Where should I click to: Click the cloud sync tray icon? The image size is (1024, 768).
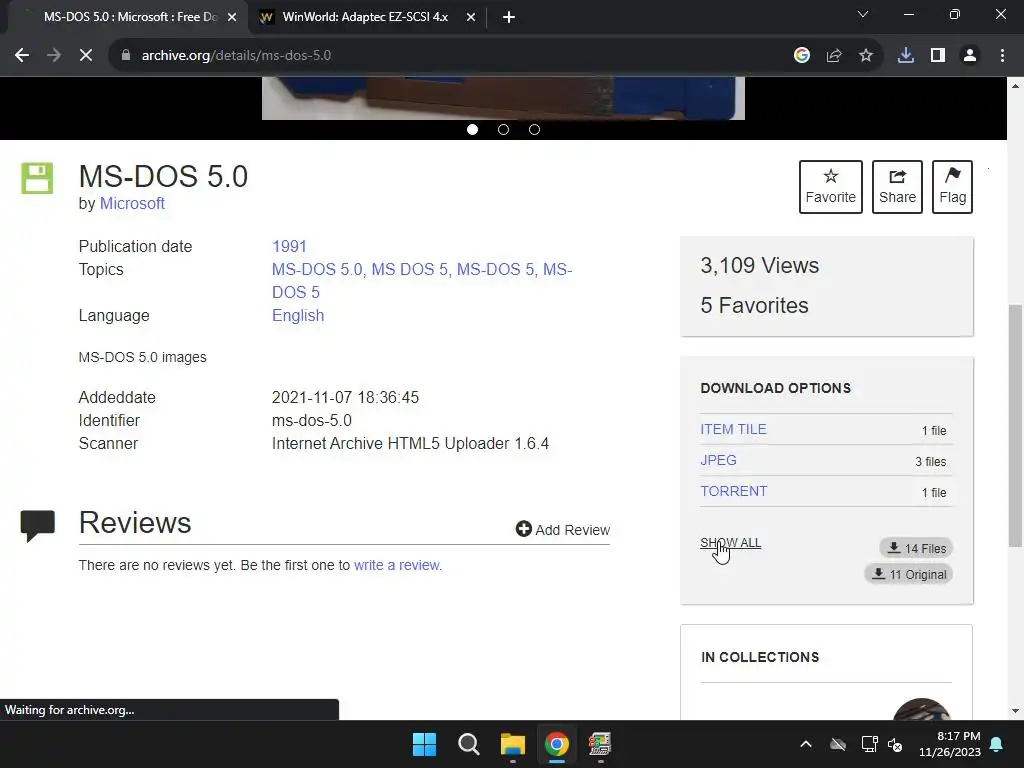pos(838,744)
